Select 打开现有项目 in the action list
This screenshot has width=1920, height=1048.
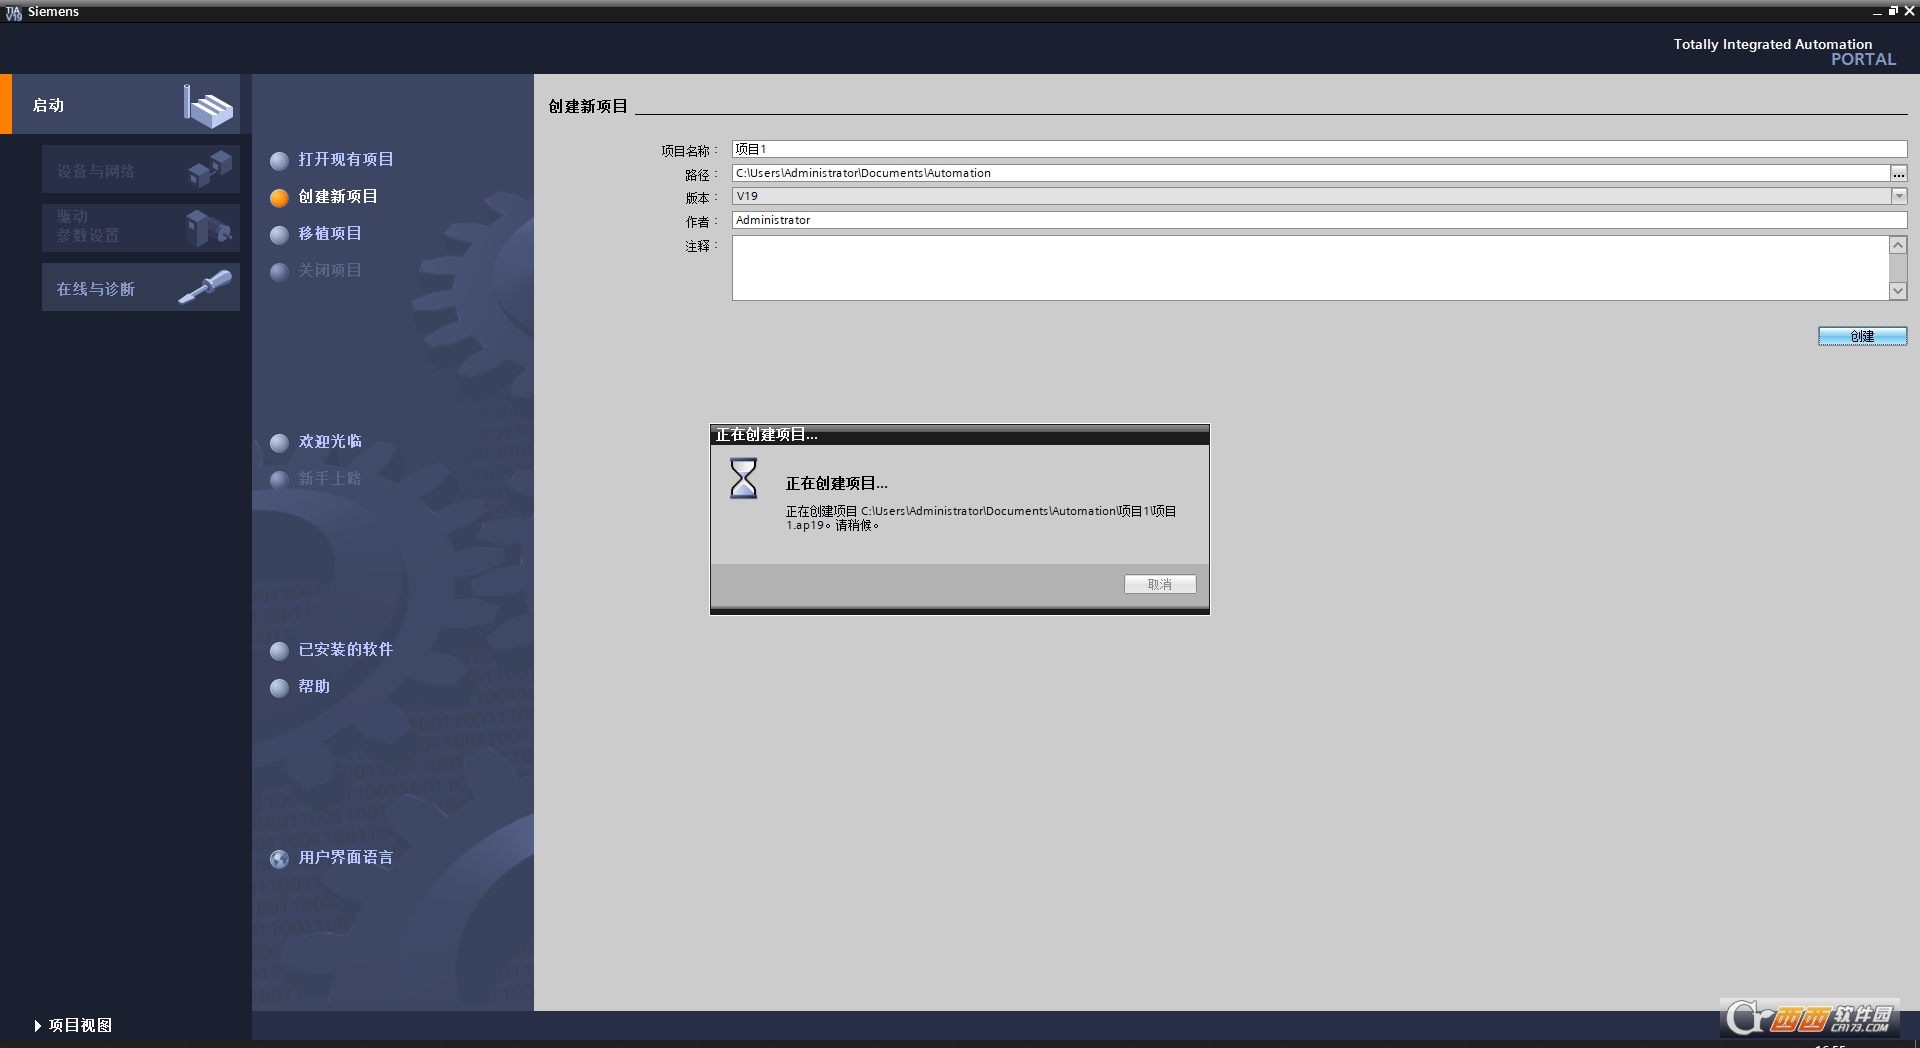coord(346,159)
